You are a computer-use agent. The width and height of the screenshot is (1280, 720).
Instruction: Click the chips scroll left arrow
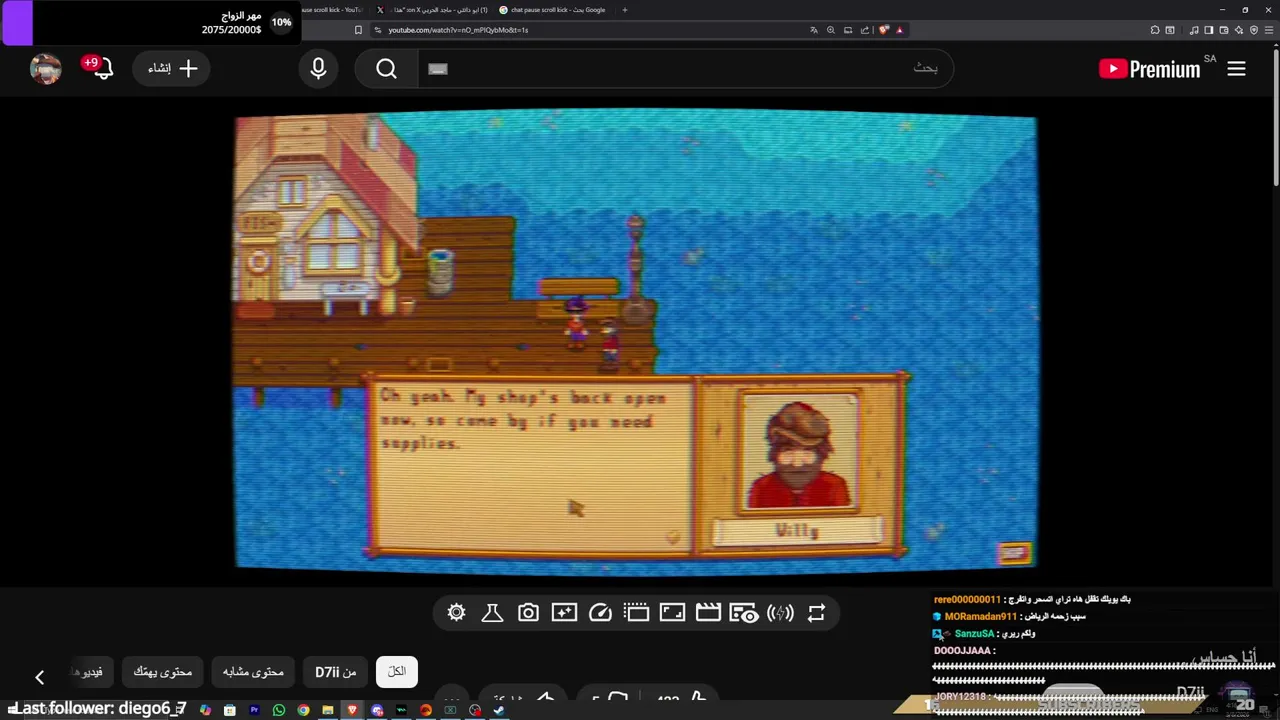coord(39,678)
